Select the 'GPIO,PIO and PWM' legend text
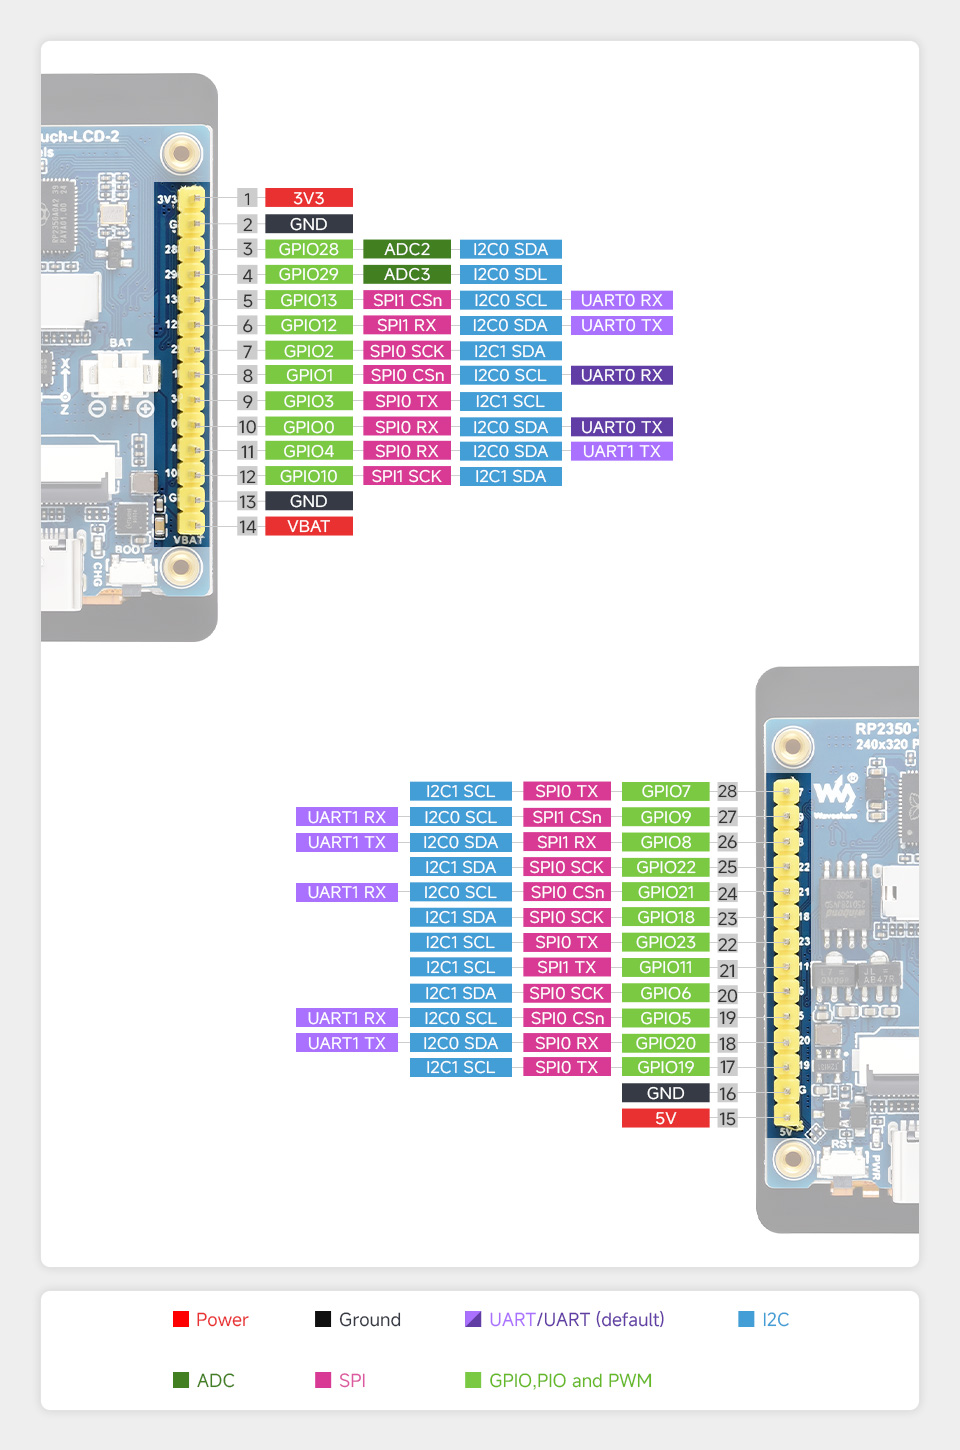 570,1380
